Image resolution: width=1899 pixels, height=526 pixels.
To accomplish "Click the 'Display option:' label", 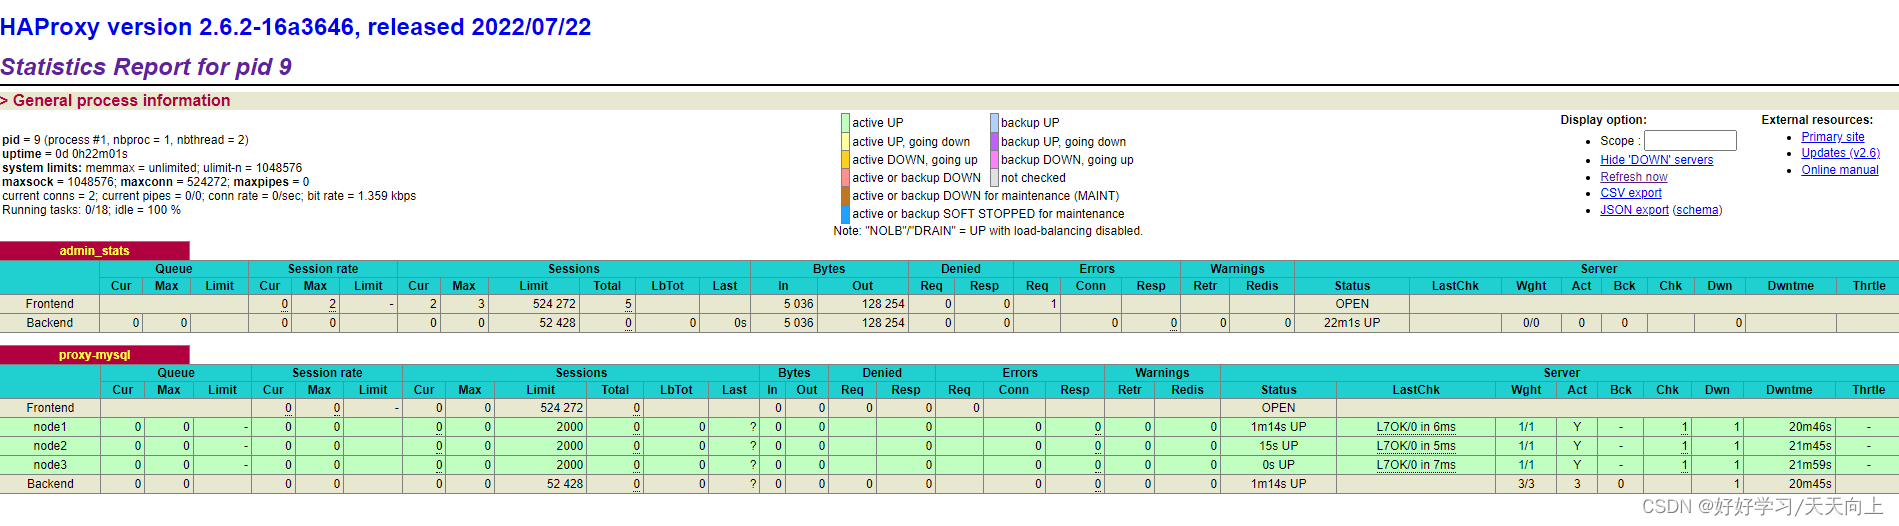I will click(1603, 120).
